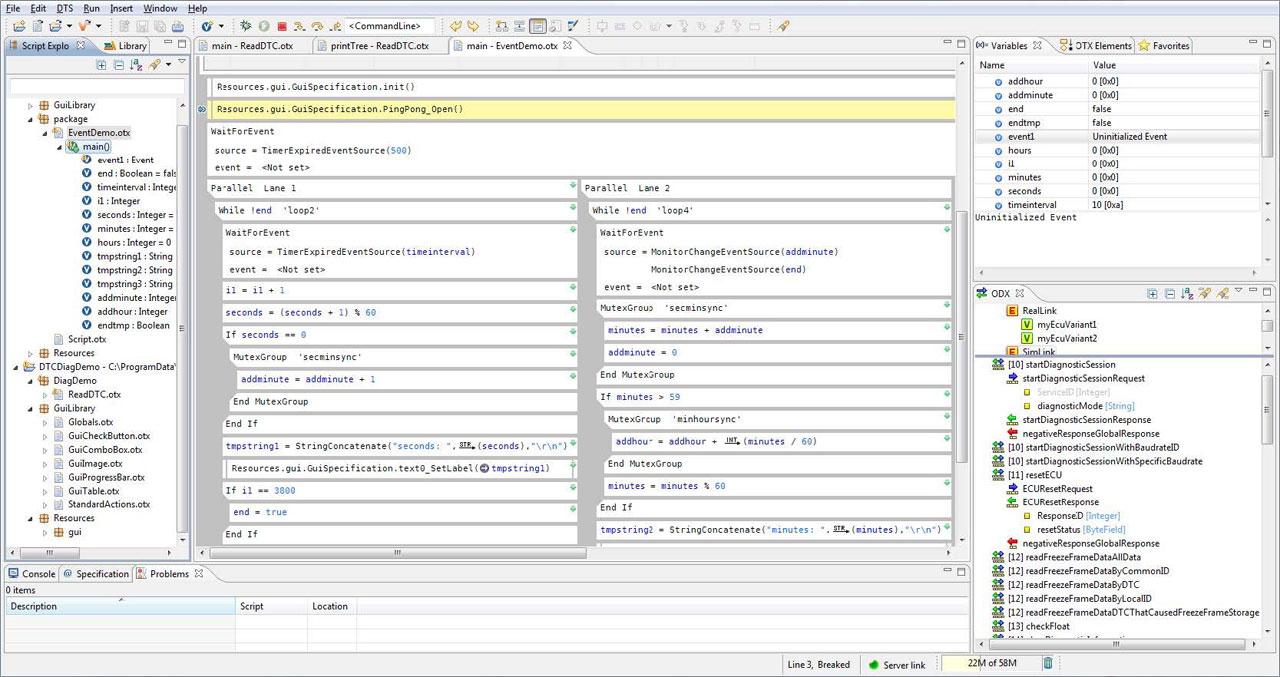Click the Description column header in Problems
This screenshot has height=677, width=1280.
120,606
